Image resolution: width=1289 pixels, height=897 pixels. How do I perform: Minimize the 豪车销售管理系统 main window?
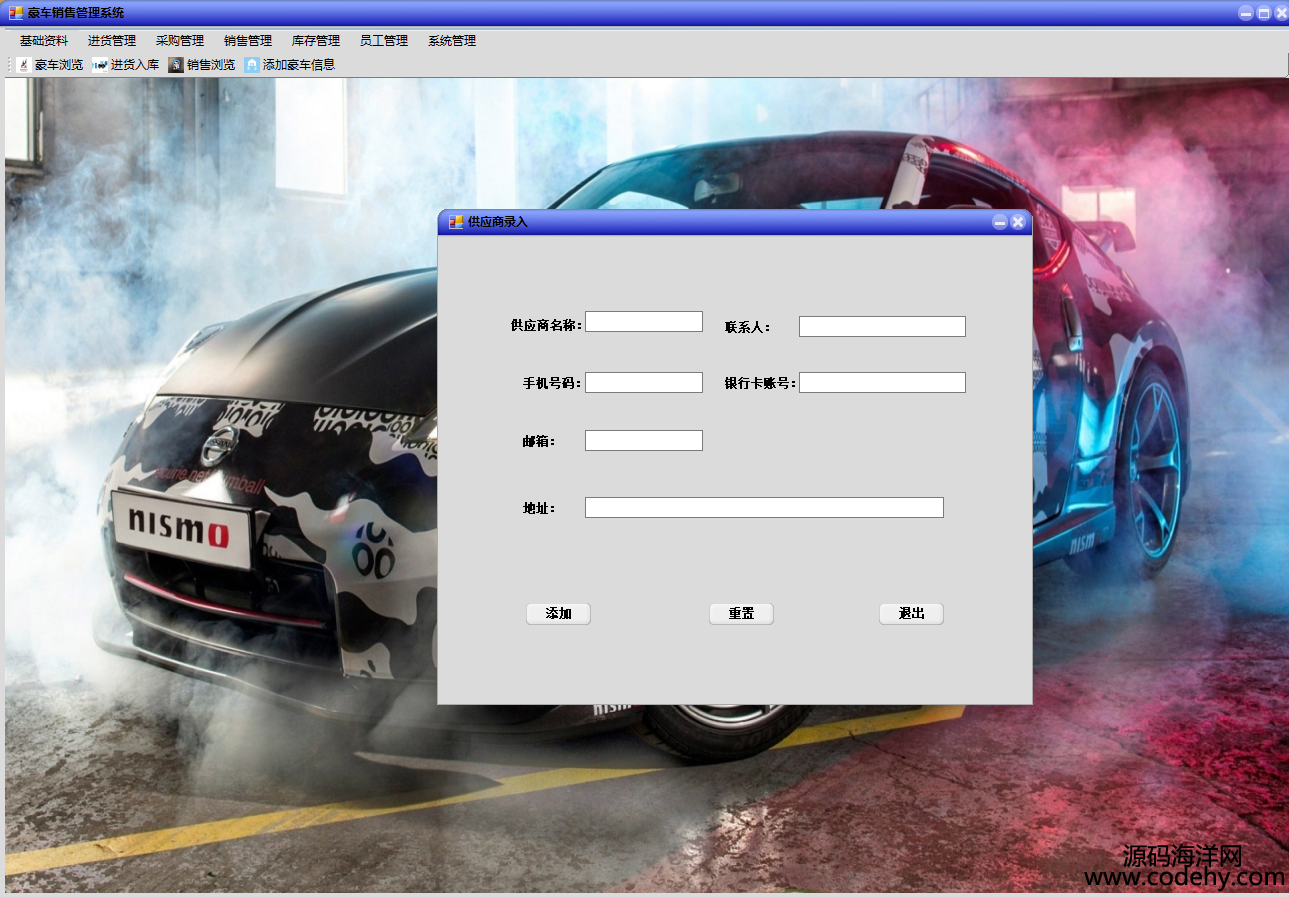pyautogui.click(x=1246, y=13)
